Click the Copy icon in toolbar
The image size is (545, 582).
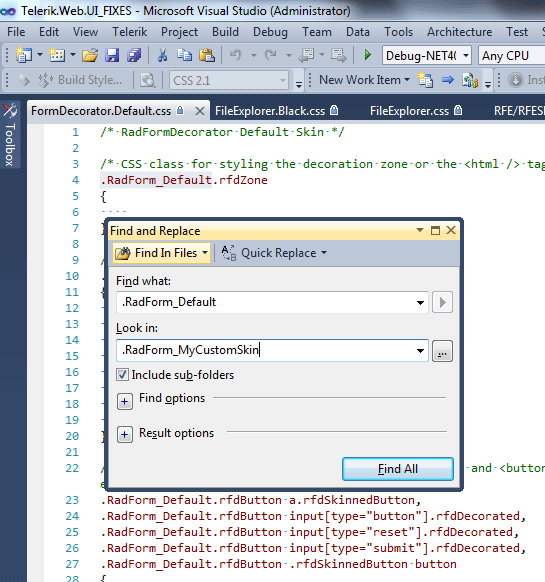click(185, 55)
